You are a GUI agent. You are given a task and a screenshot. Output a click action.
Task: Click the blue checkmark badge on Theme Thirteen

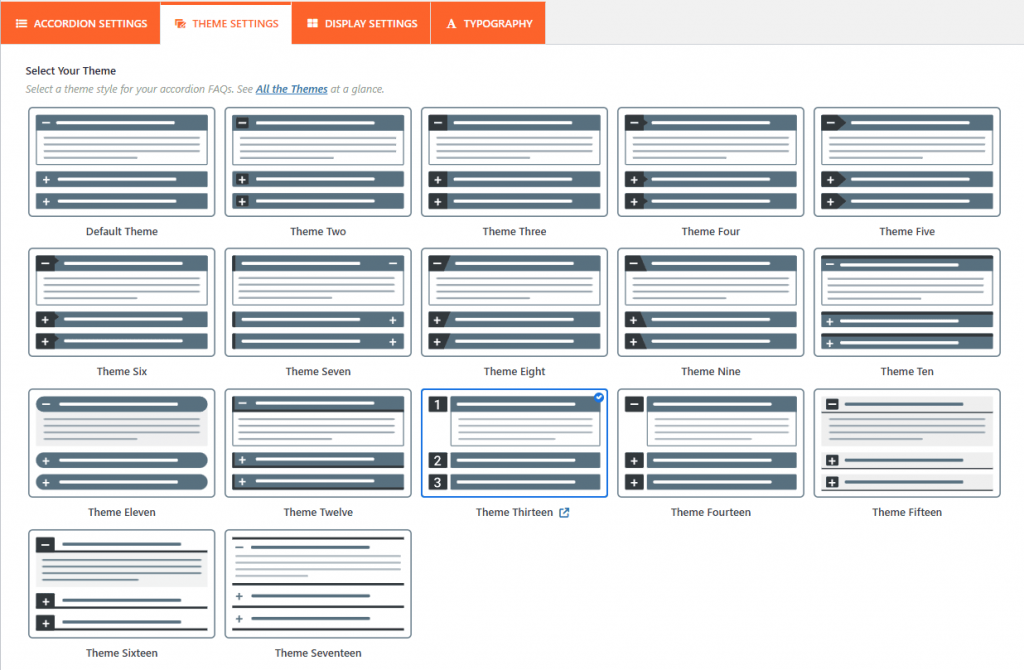(598, 397)
